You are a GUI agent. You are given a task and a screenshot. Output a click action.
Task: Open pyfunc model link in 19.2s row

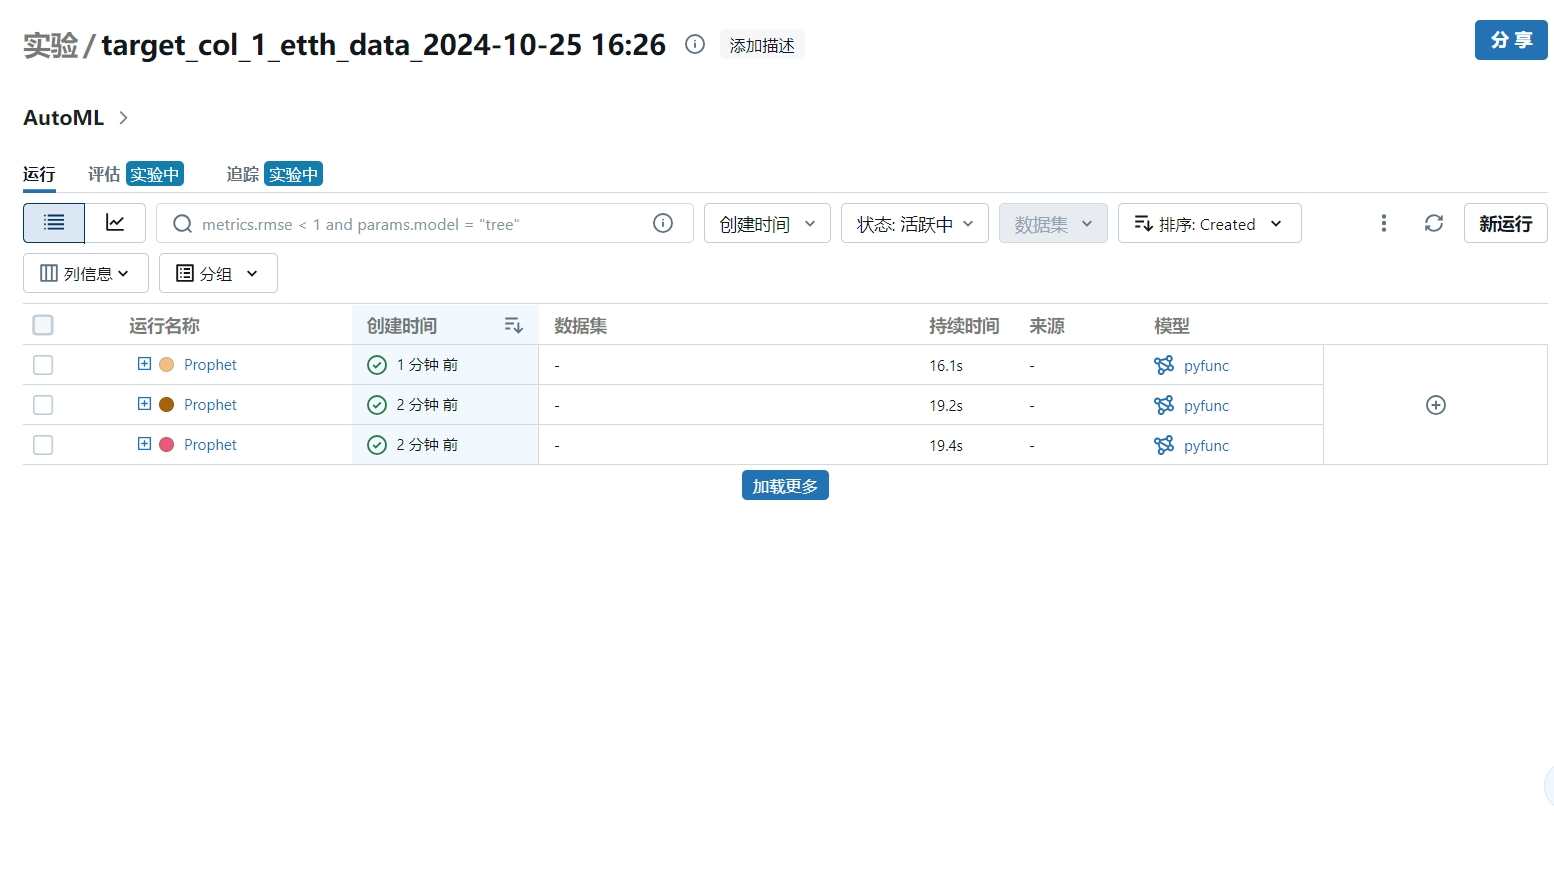point(1206,406)
